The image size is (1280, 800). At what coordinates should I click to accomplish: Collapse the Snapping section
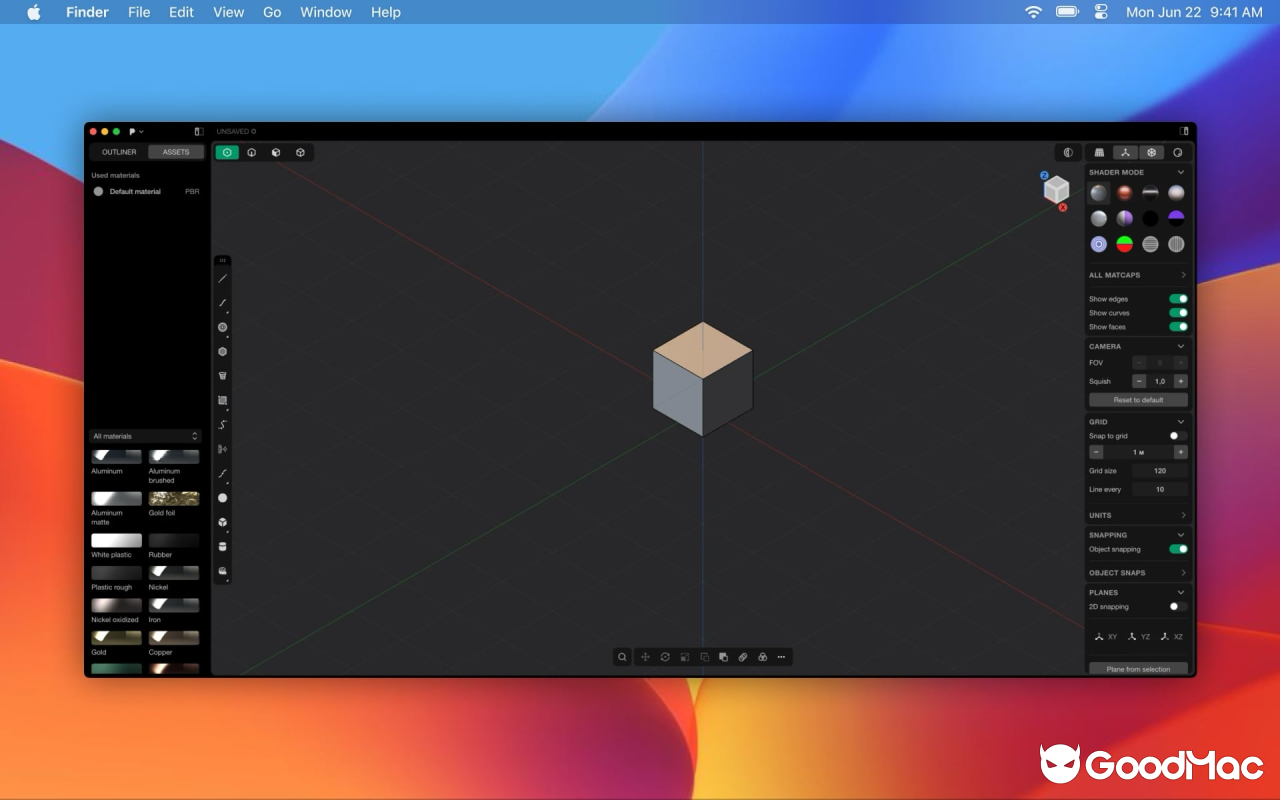(1181, 535)
